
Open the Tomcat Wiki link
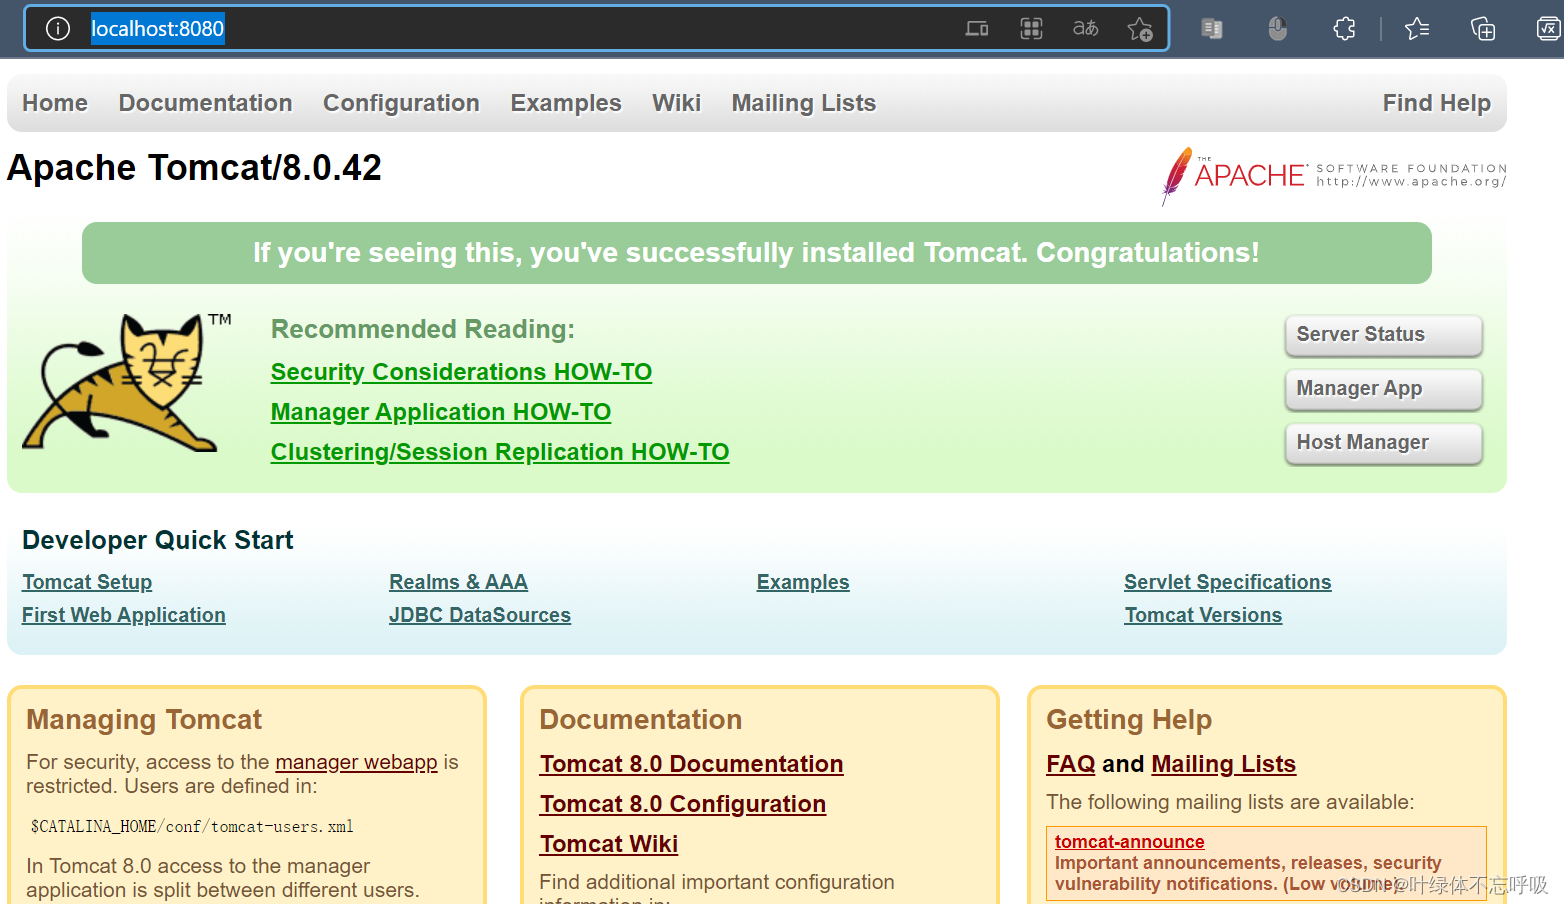point(609,844)
